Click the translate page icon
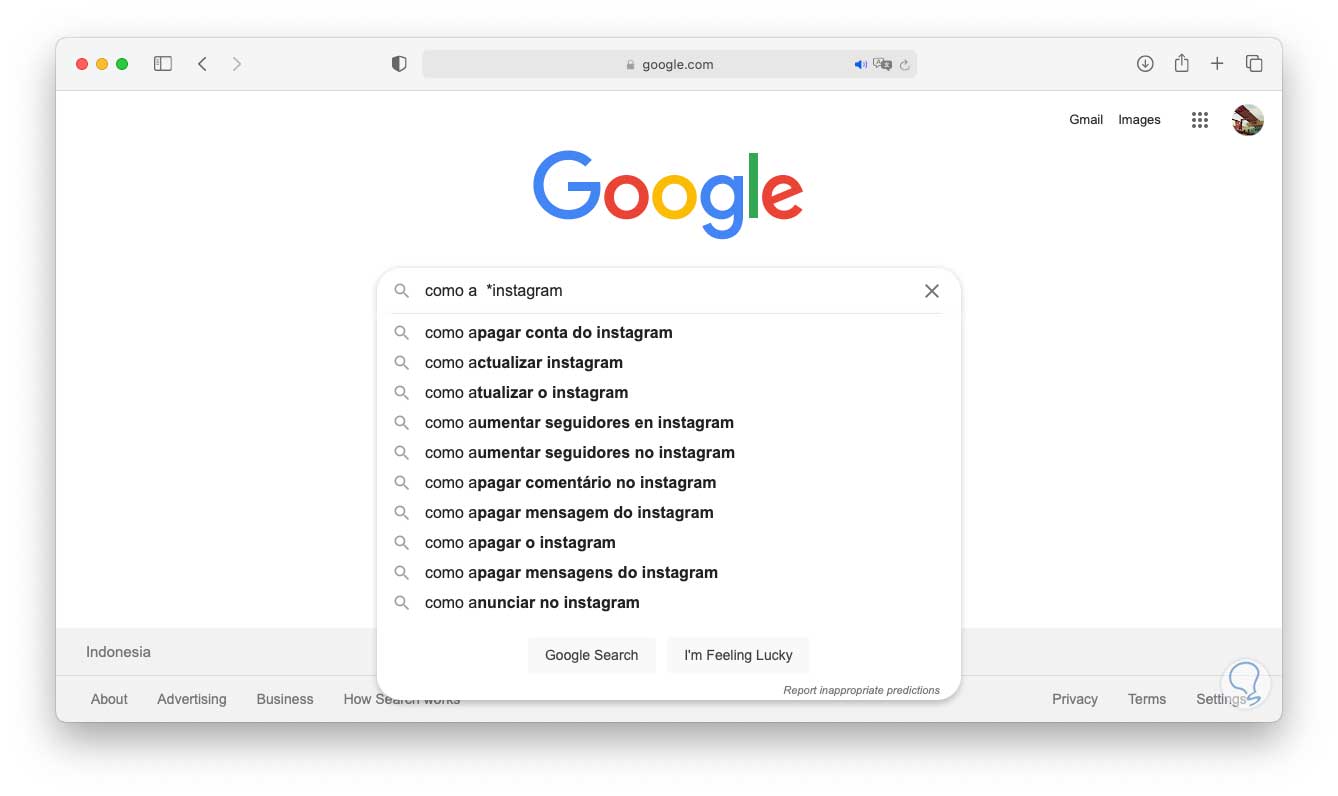The width and height of the screenshot is (1338, 796). (x=881, y=65)
